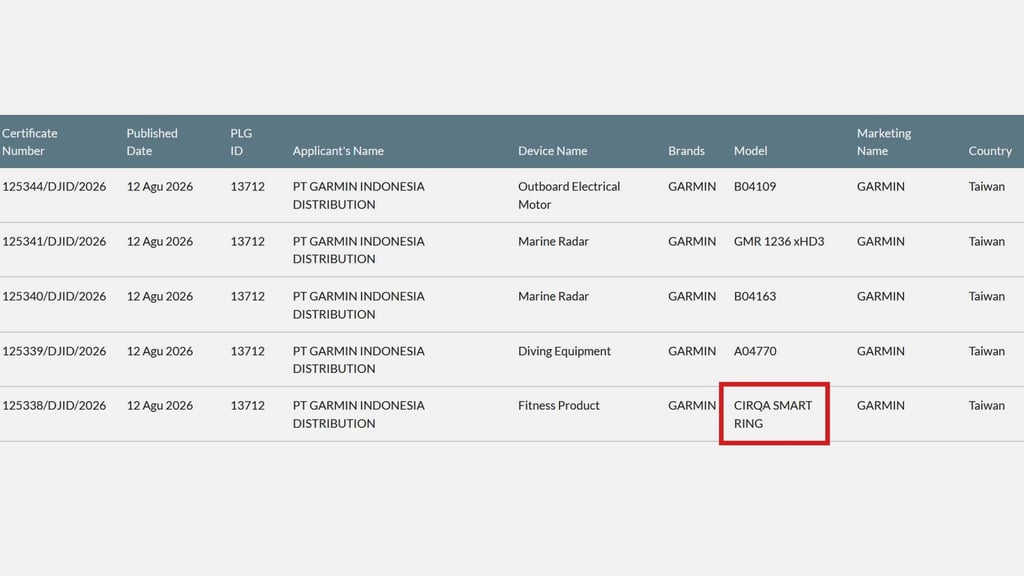The height and width of the screenshot is (576, 1024).
Task: Click Marine Radar in the B04163 row
Action: [553, 296]
